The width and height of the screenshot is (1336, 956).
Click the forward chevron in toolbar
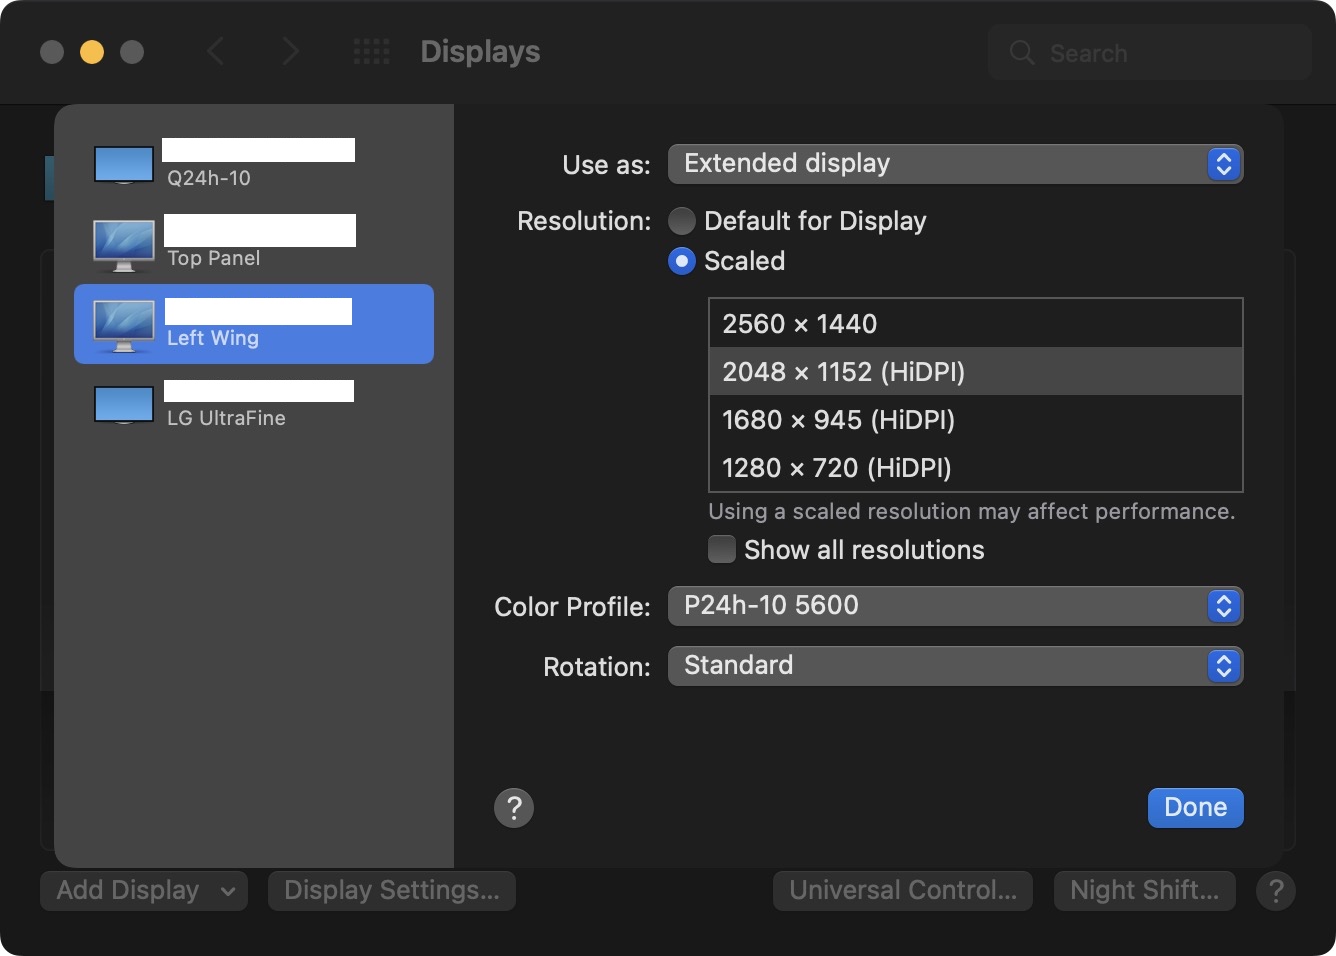coord(290,52)
